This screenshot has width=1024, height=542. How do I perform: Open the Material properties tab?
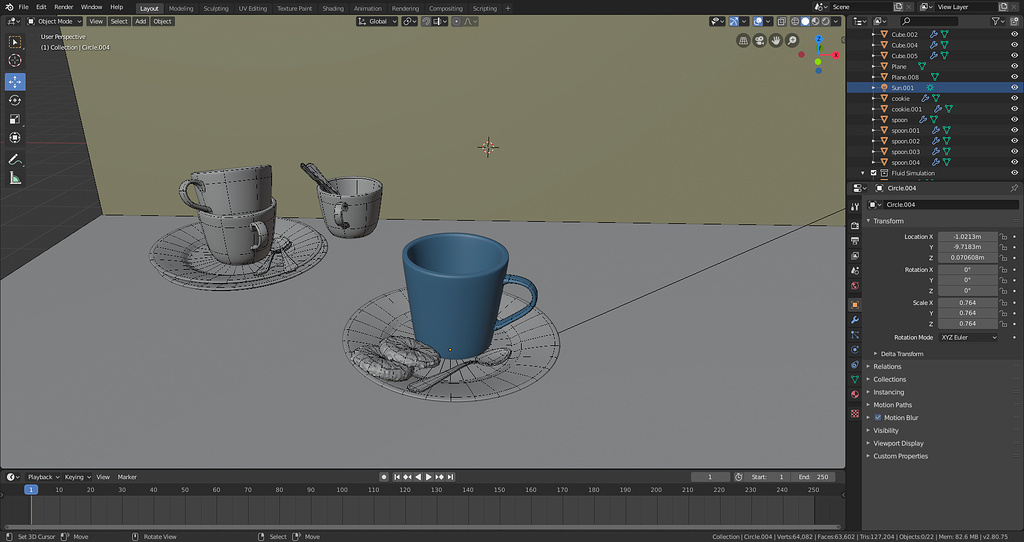pyautogui.click(x=855, y=394)
